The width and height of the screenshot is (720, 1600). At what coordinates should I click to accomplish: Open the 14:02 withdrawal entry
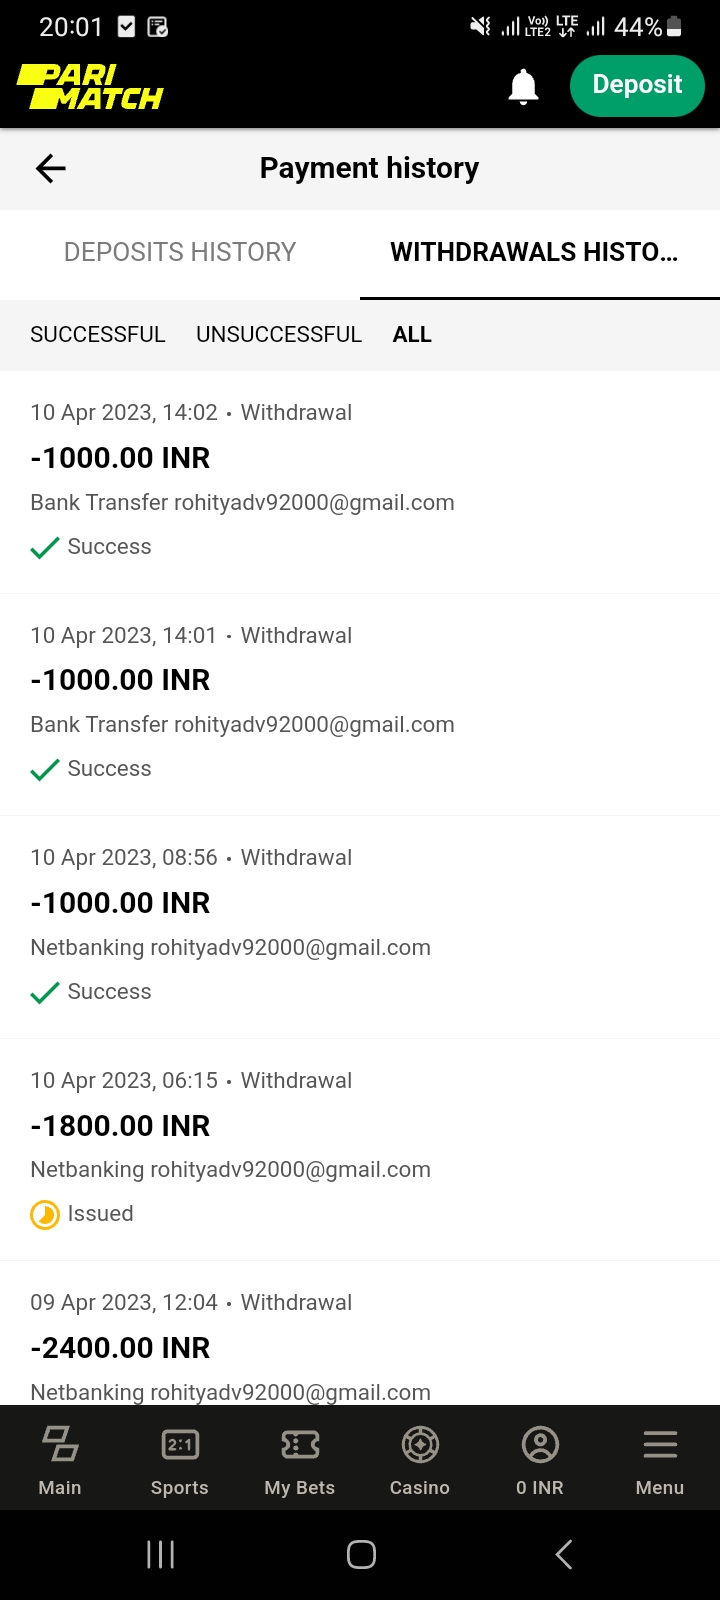(x=360, y=480)
